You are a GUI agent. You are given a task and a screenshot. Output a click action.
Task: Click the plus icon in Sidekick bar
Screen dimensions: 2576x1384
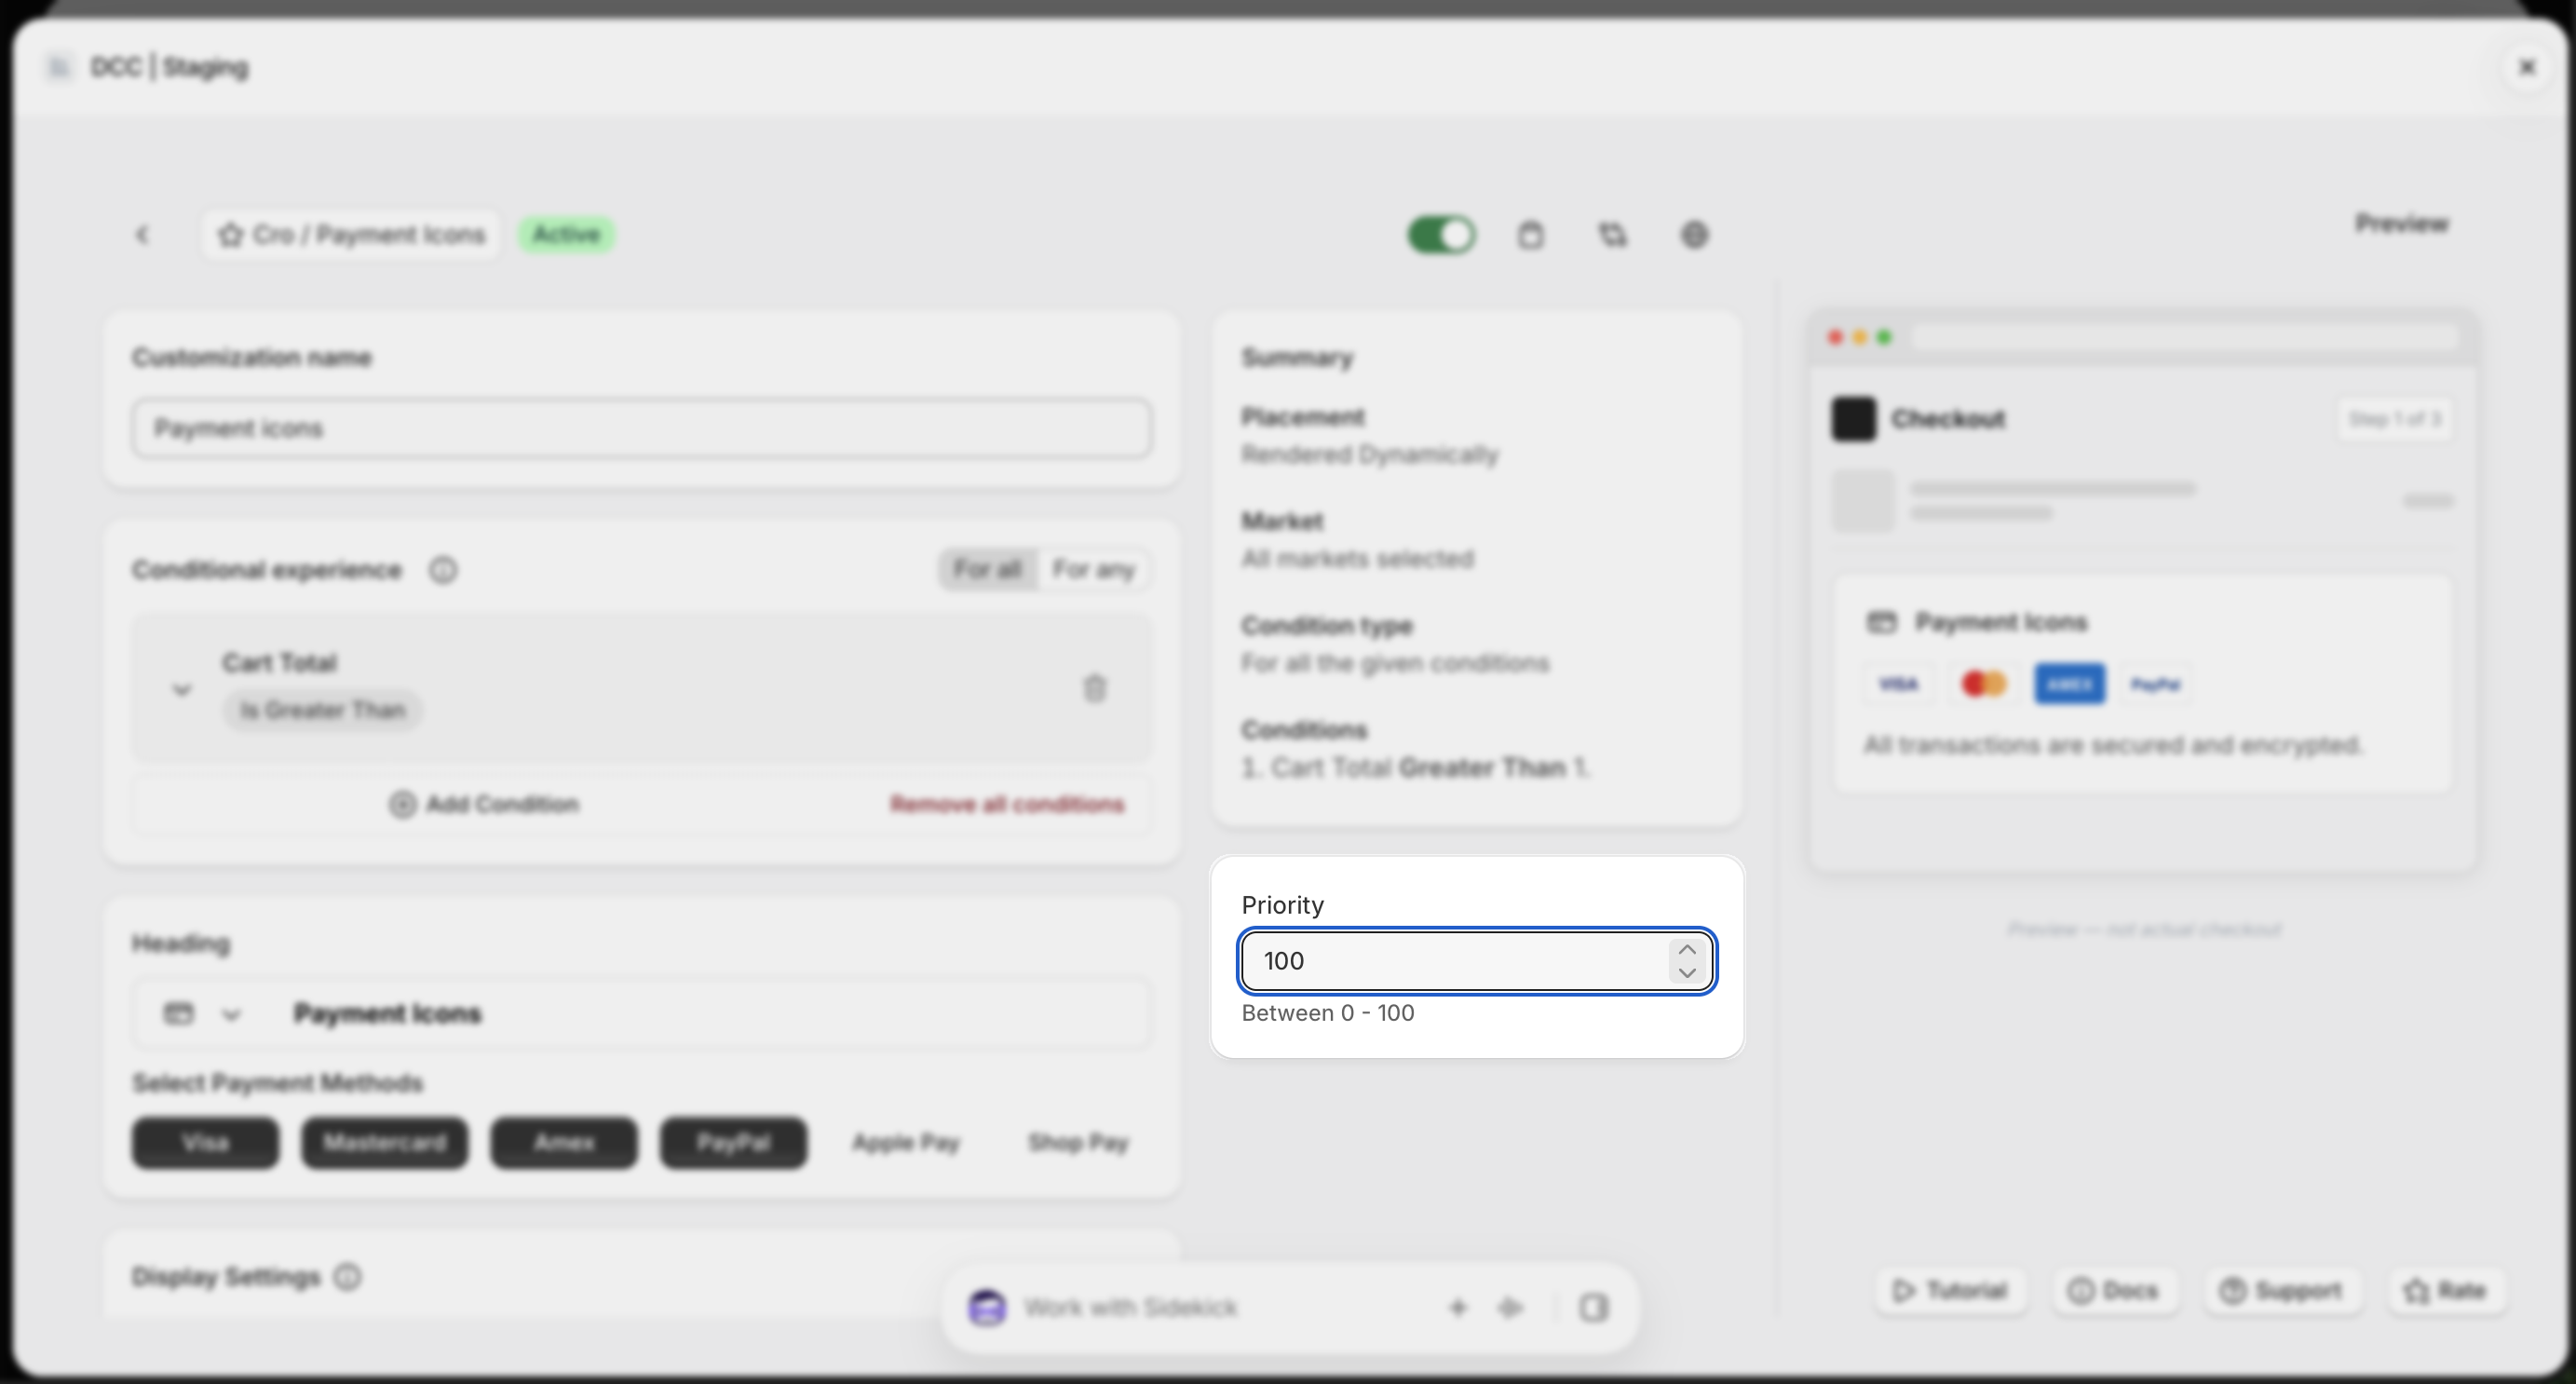(1458, 1308)
